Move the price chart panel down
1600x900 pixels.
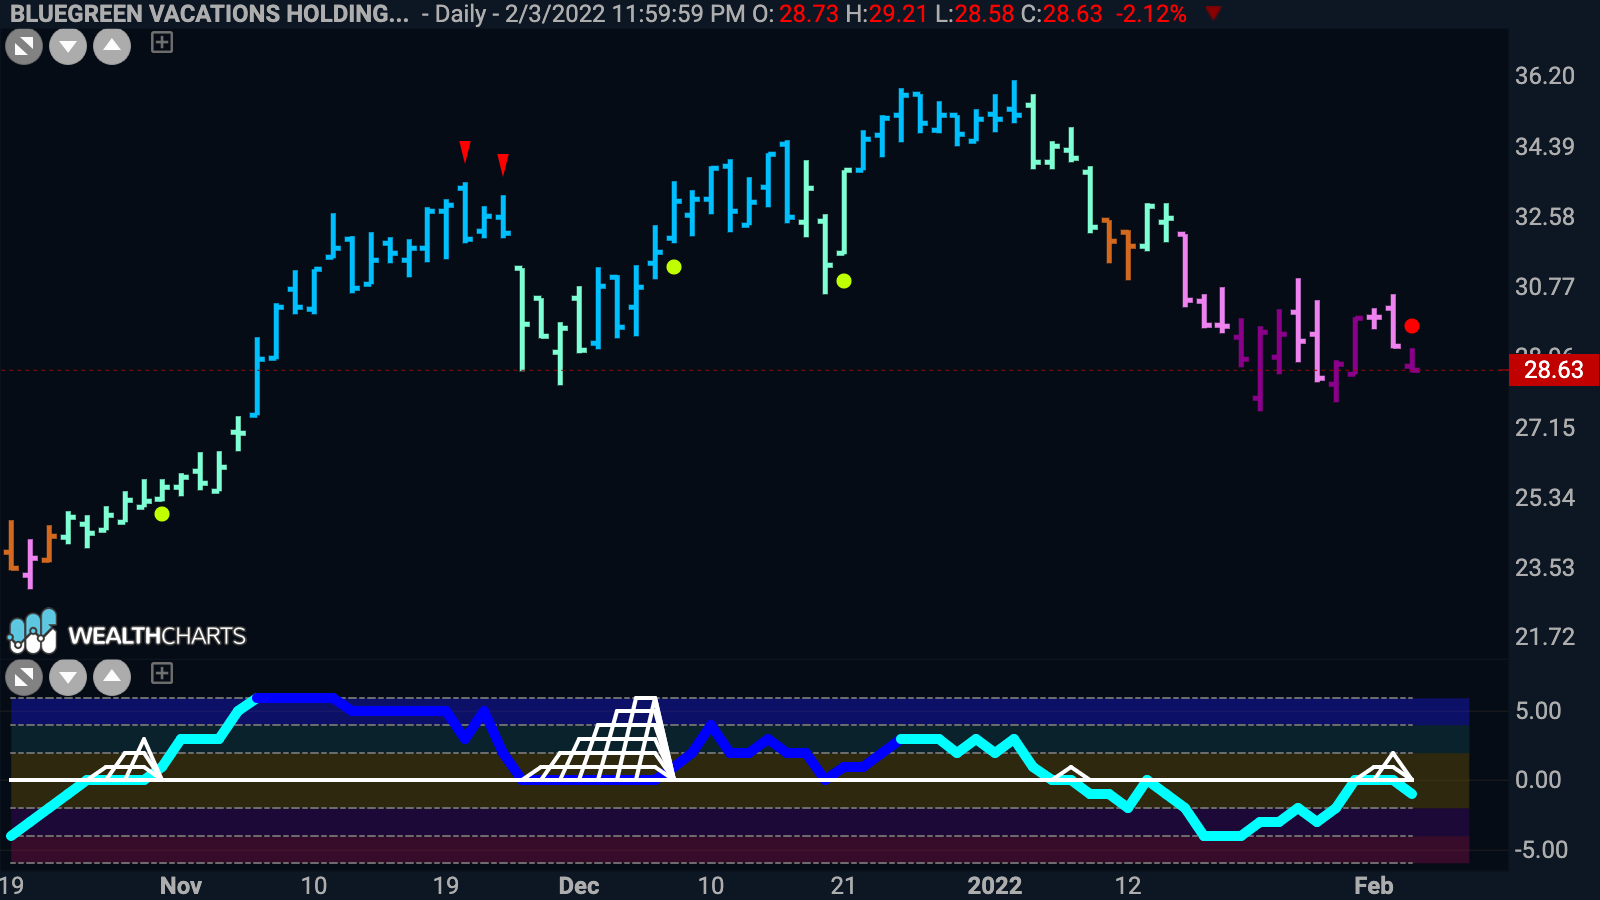[x=68, y=47]
